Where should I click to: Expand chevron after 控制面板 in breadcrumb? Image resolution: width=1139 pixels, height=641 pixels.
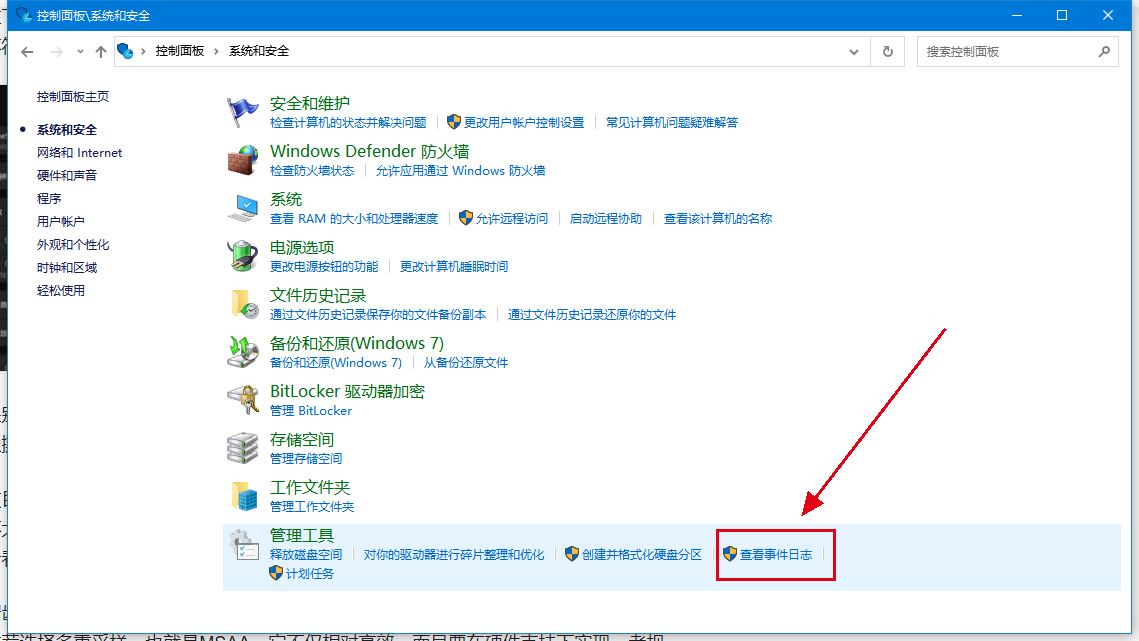coord(216,51)
